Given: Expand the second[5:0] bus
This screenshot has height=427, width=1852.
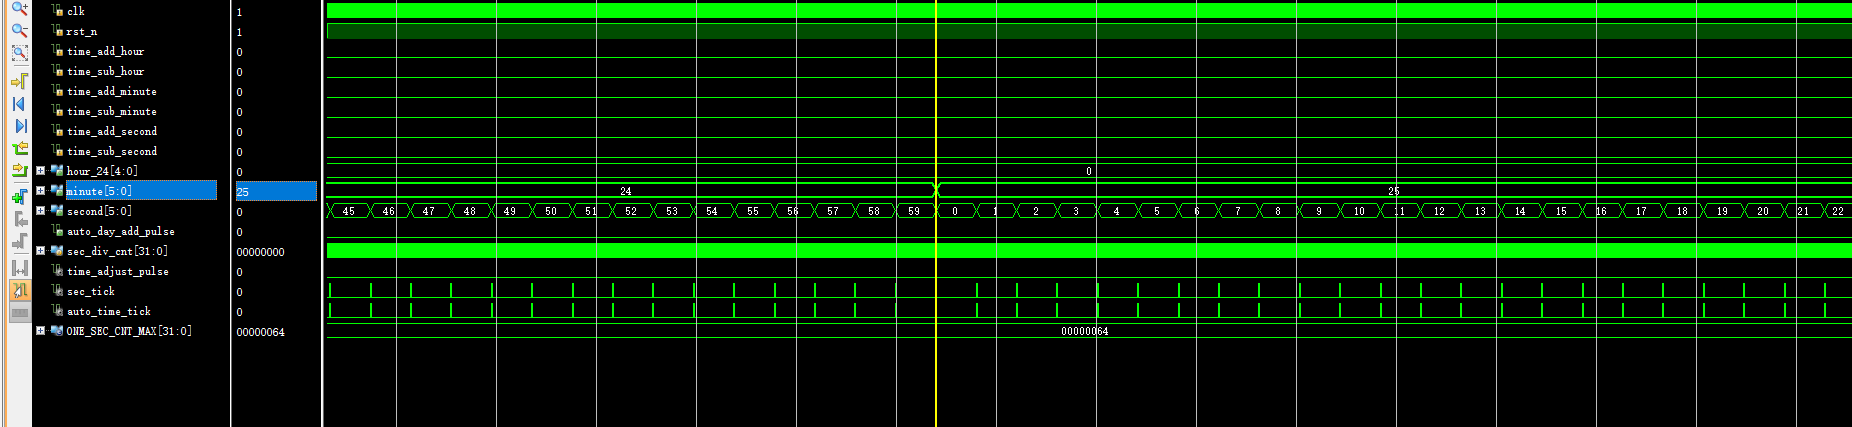Looking at the screenshot, I should [40, 211].
